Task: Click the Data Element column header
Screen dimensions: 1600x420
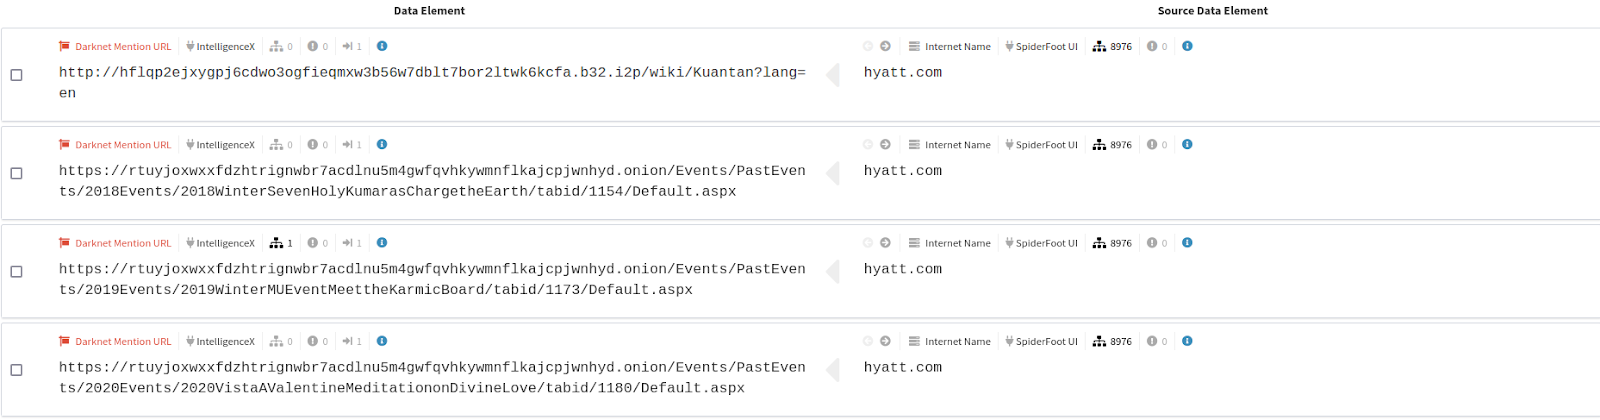Action: (429, 11)
